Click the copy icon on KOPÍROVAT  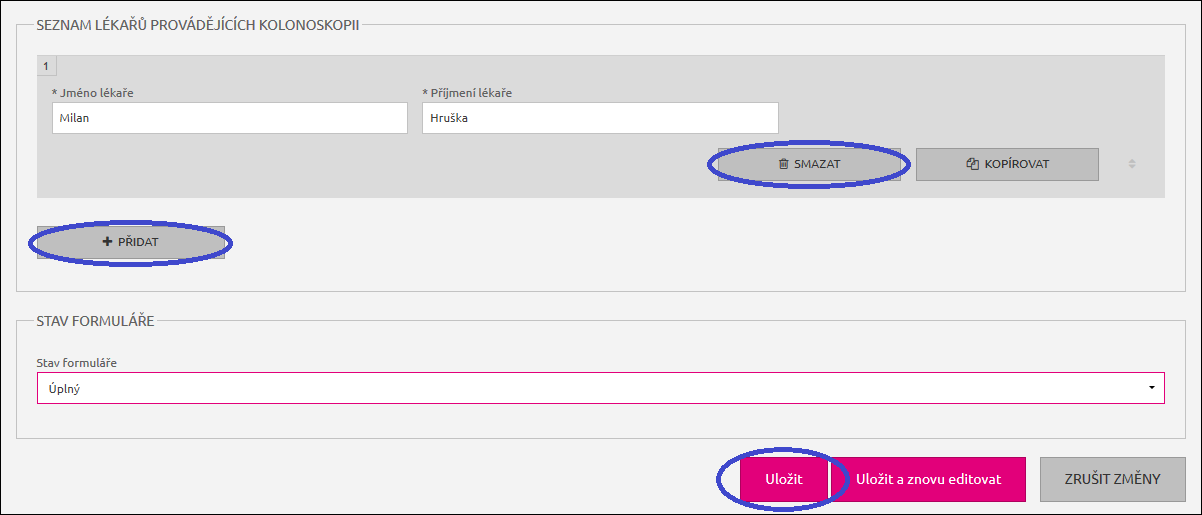pos(972,164)
